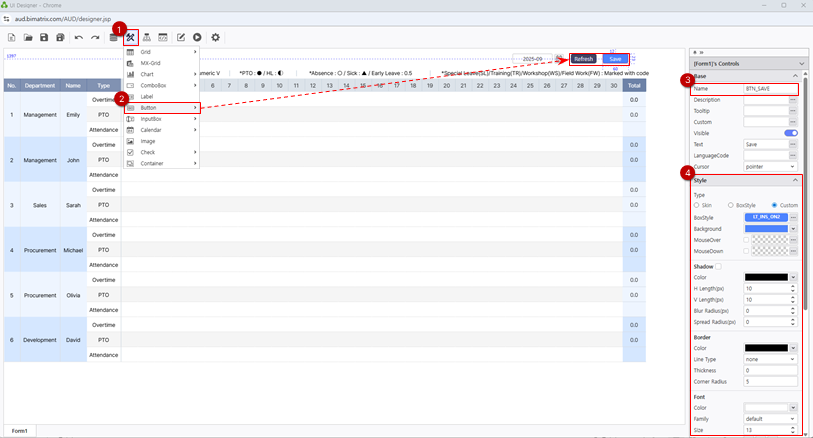Viewport: 813px width, 438px height.
Task: Collapse the Style section
Action: [x=795, y=180]
